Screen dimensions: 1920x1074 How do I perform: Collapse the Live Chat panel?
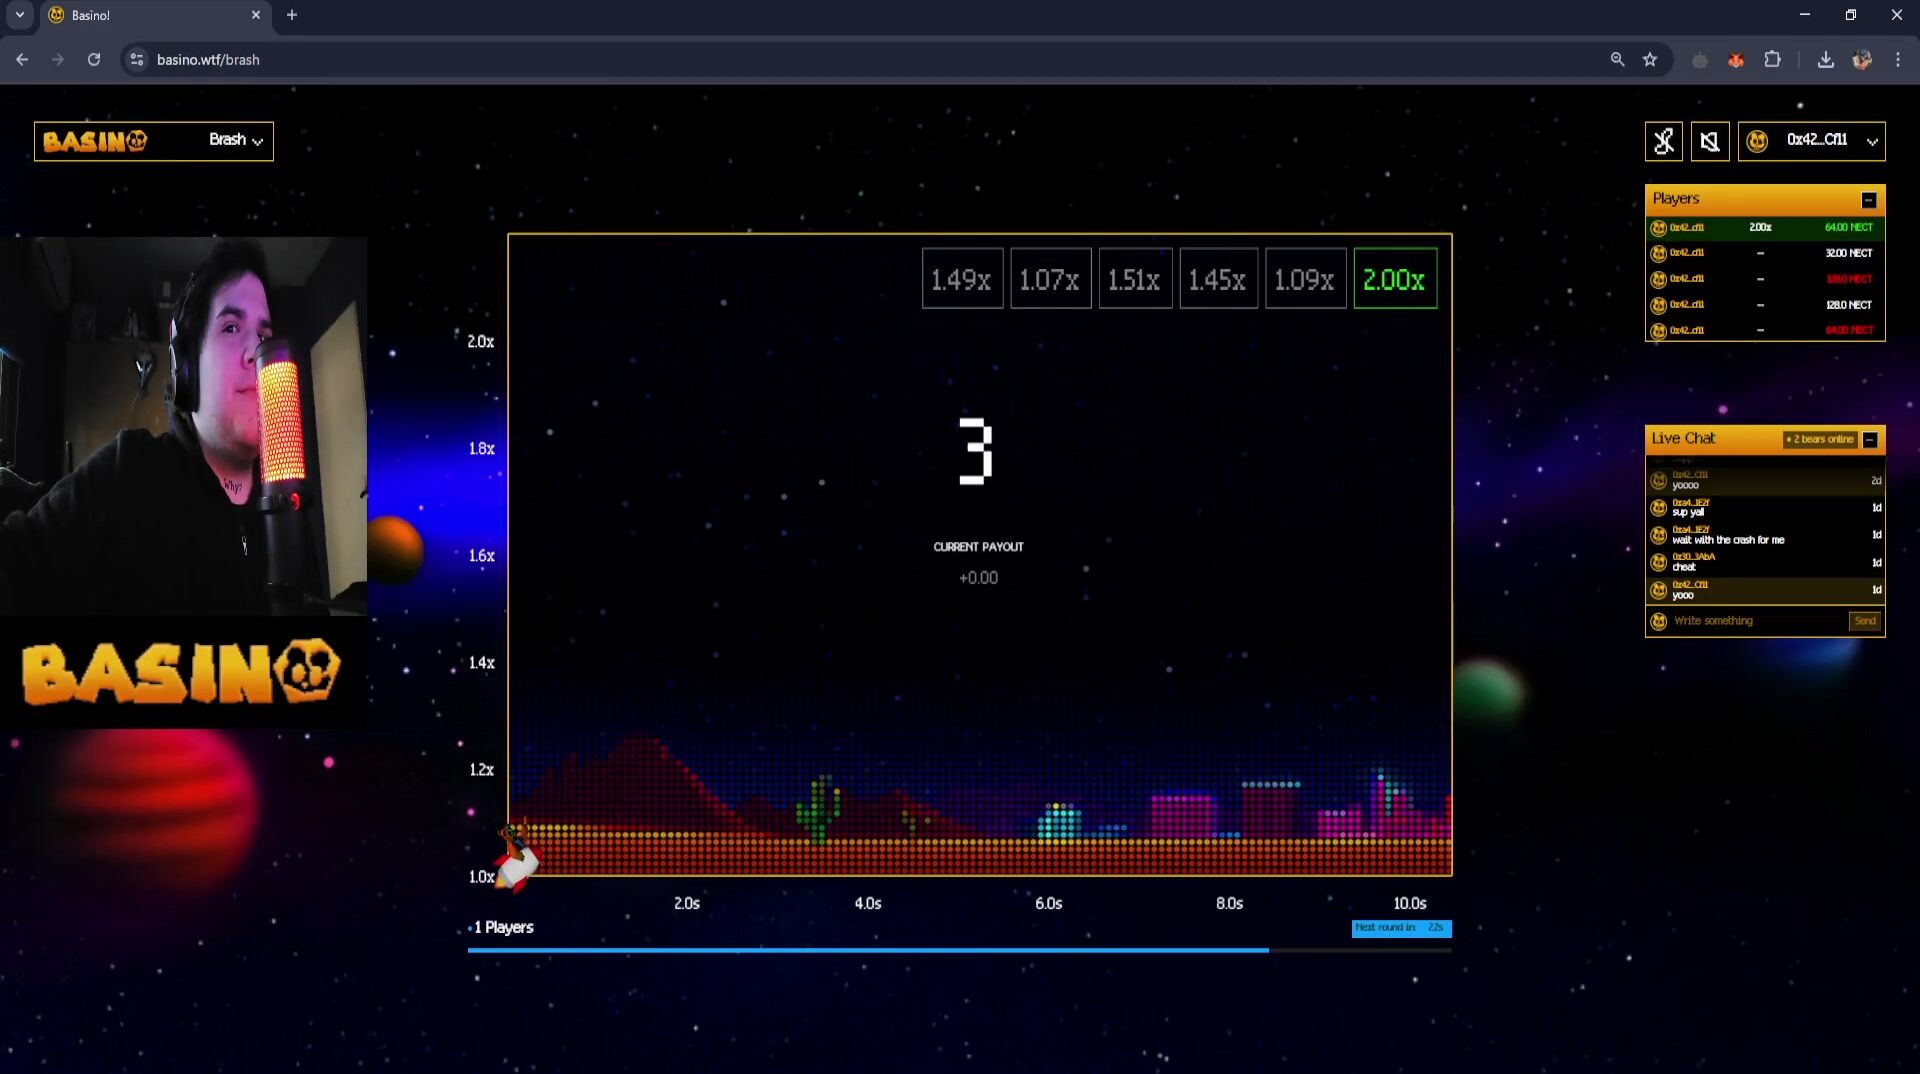click(1870, 440)
